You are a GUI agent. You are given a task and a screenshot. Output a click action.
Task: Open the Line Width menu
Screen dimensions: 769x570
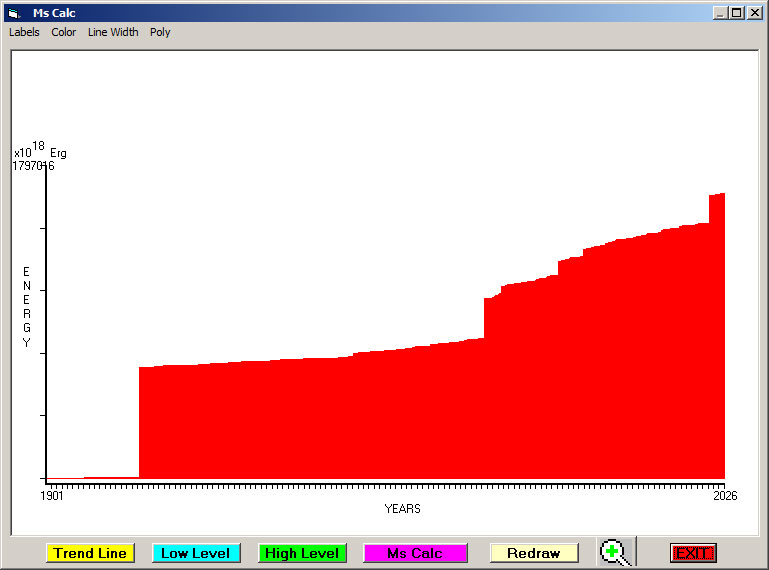coord(113,32)
